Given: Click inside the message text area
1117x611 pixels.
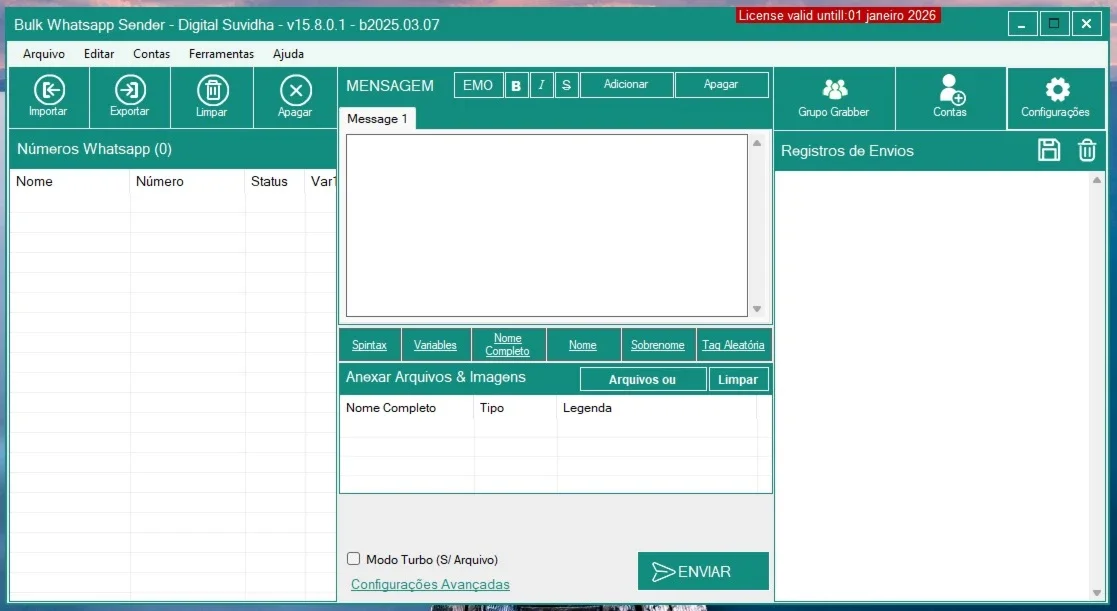Looking at the screenshot, I should (x=546, y=225).
